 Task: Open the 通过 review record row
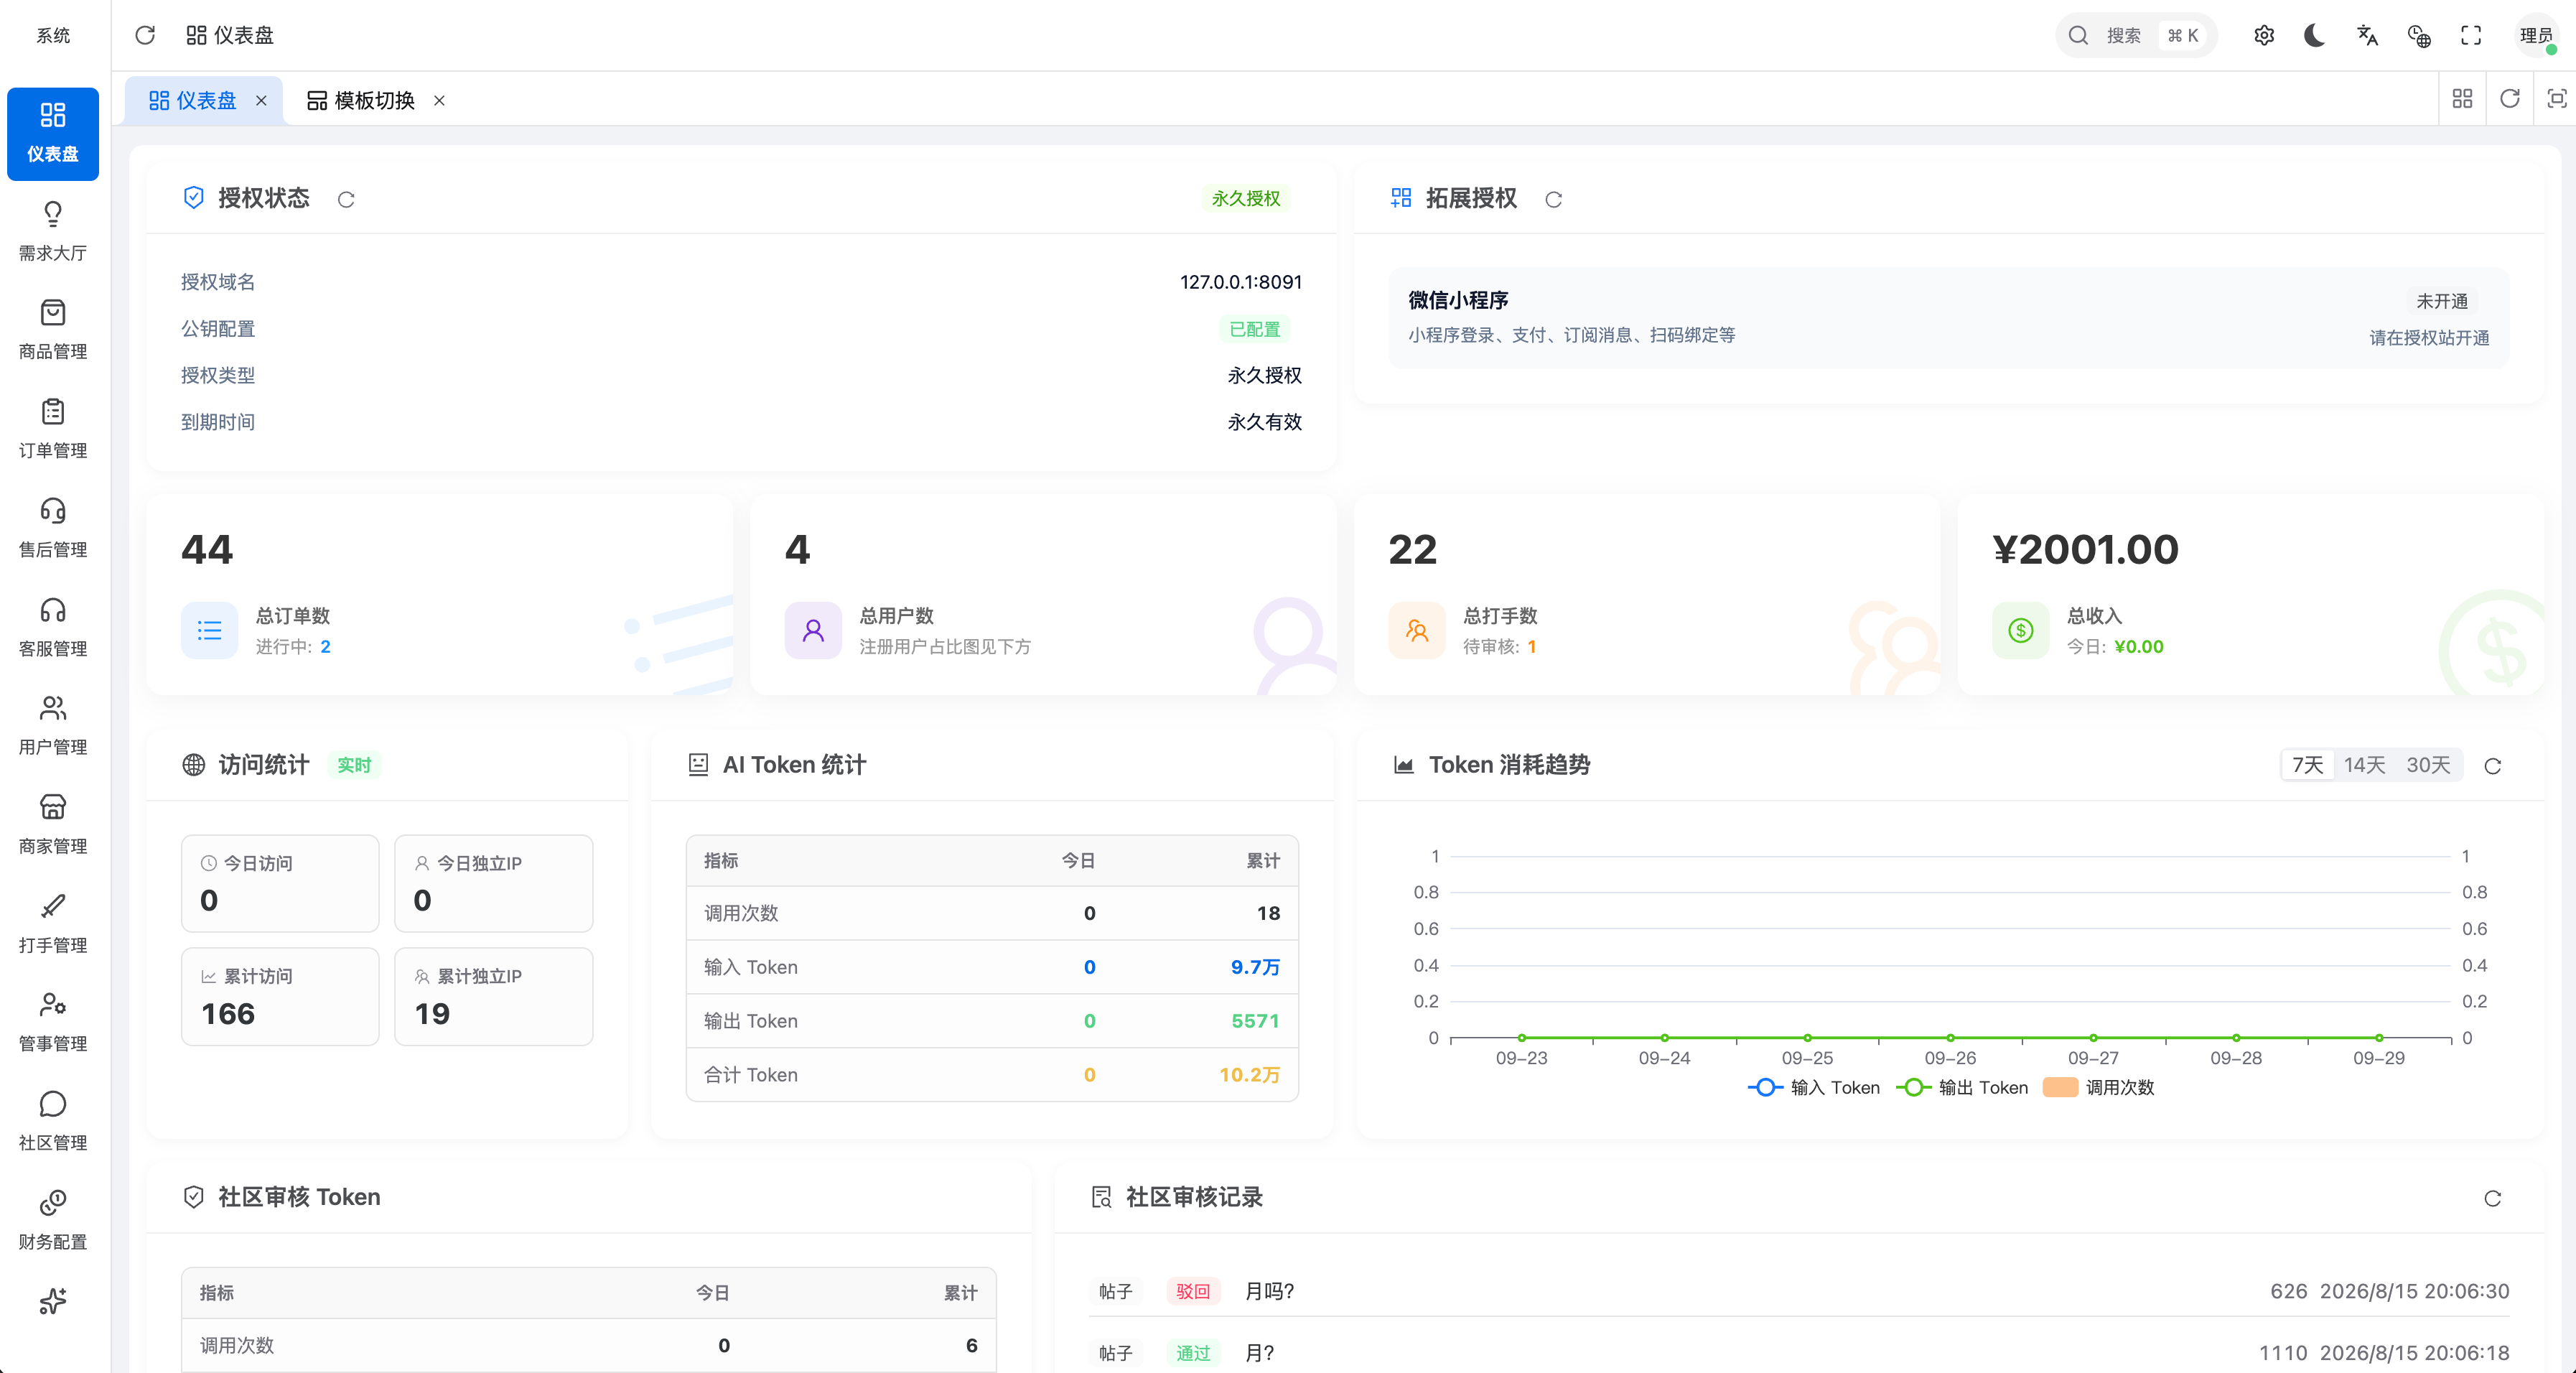pos(1799,1352)
